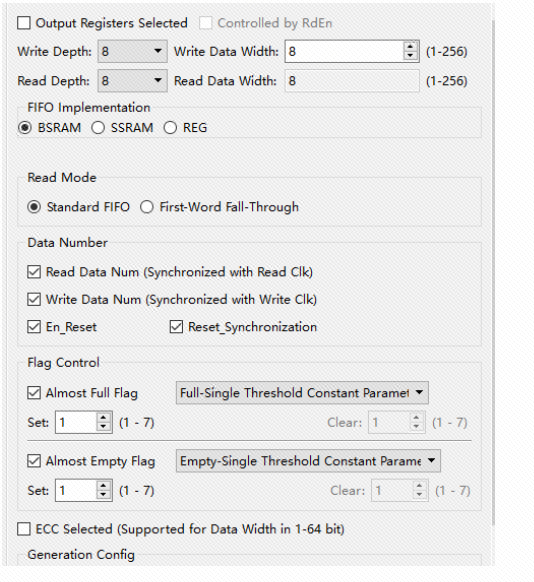Expand the Empty-Single Threshold dropdown
The width and height of the screenshot is (534, 582).
point(308,461)
